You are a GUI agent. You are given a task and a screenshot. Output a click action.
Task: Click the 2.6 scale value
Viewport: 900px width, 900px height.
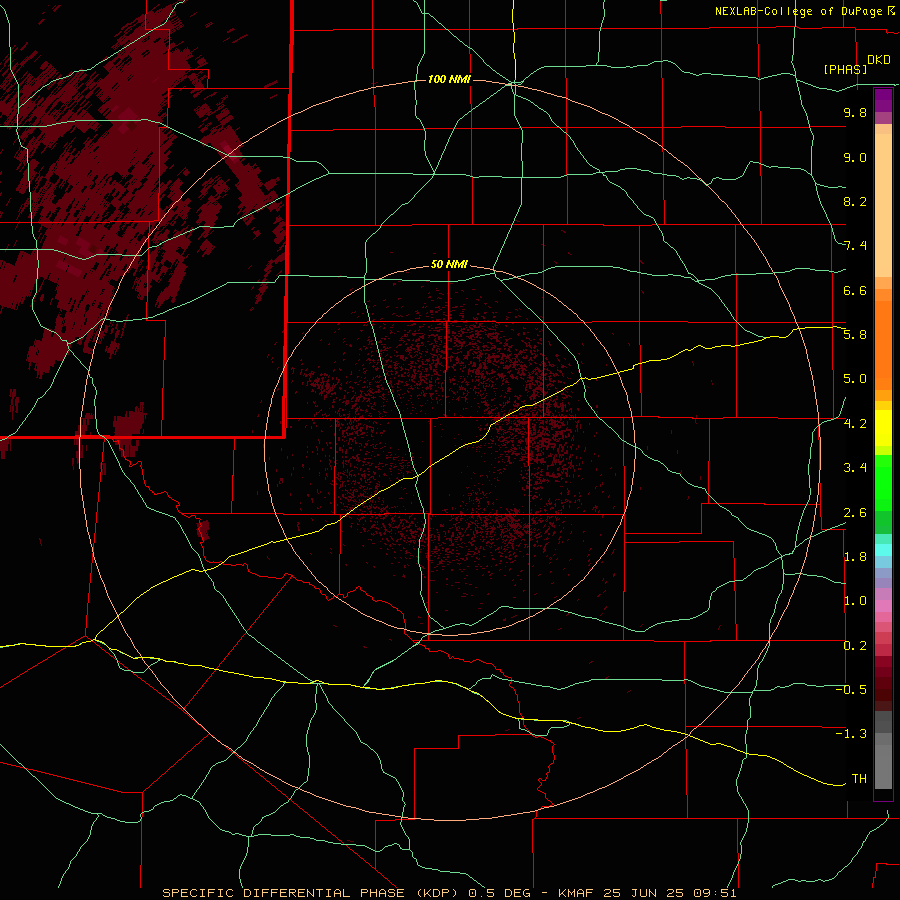[x=855, y=513]
